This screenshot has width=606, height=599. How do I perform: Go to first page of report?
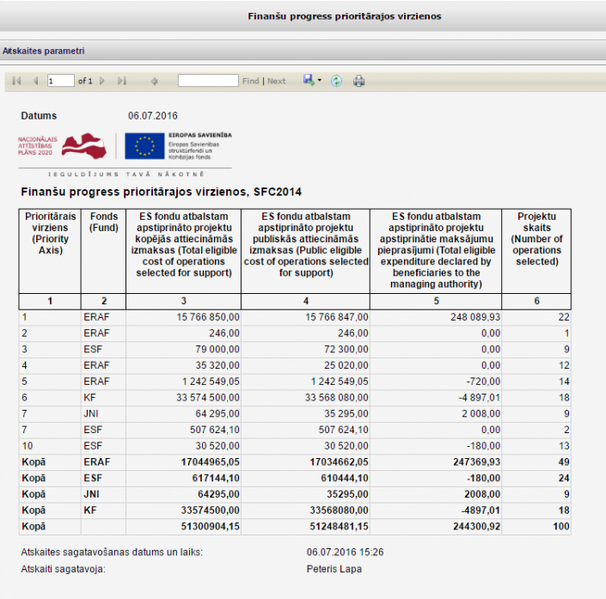16,81
